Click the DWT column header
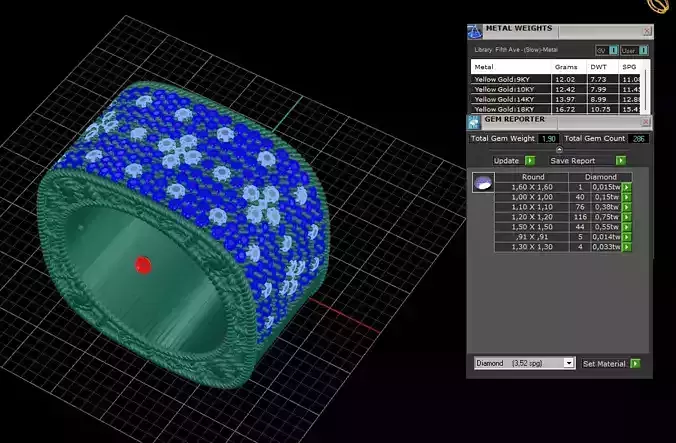Screen dimensions: 676x443 [x=603, y=67]
